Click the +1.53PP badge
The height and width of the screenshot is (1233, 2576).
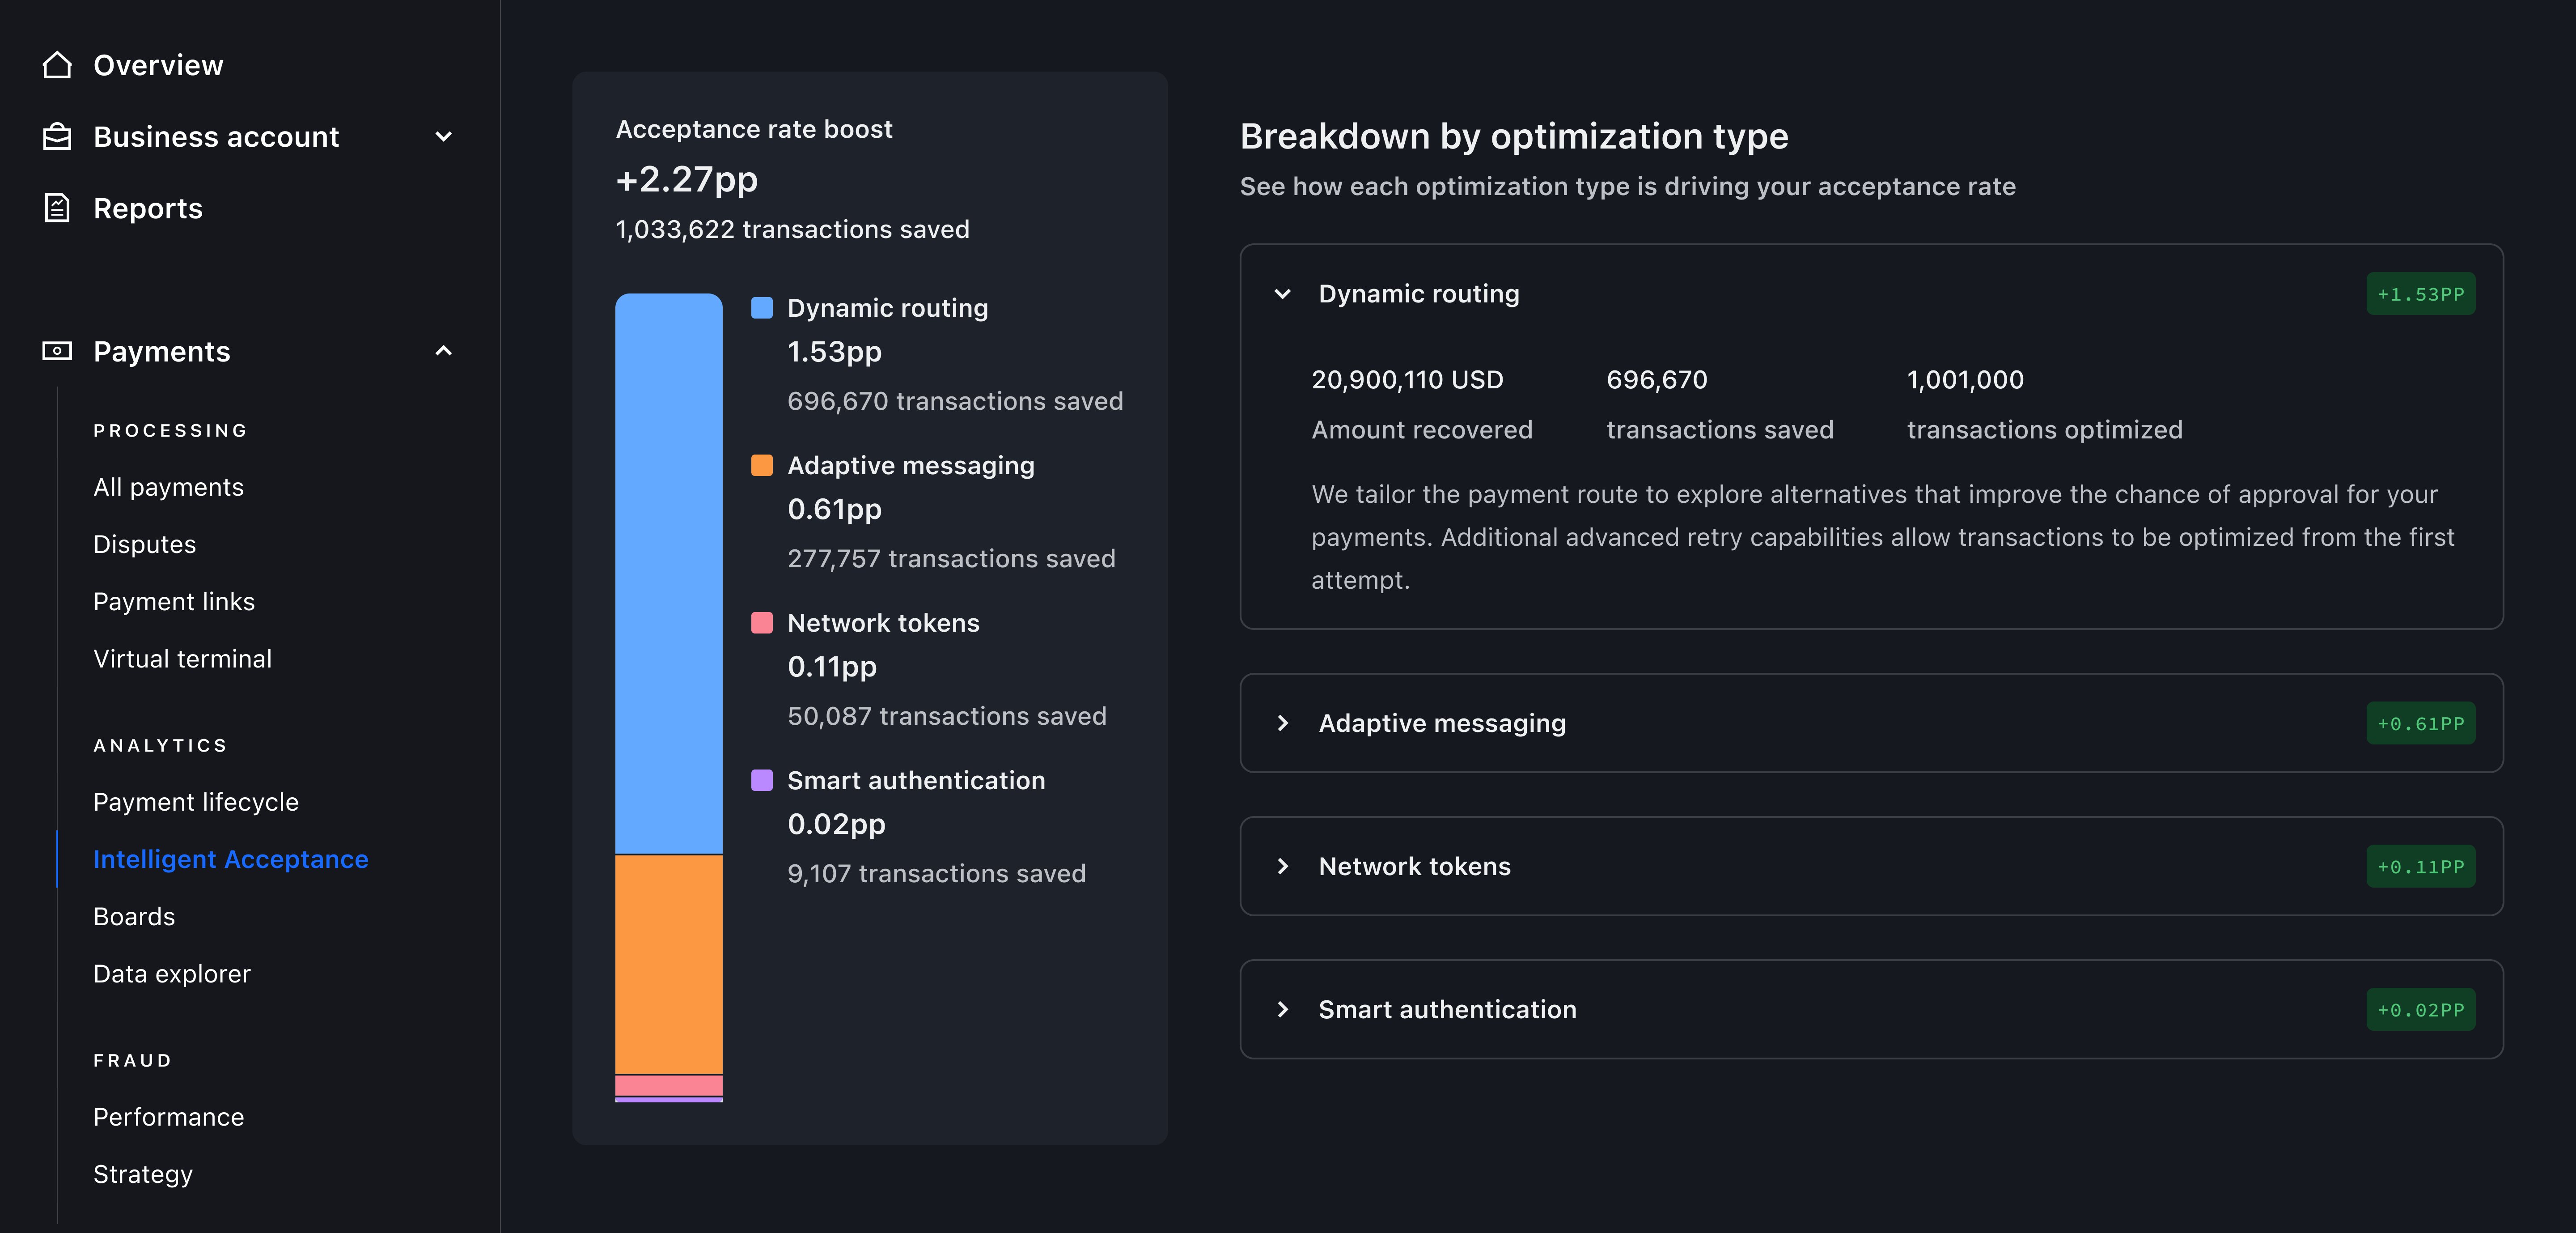click(x=2420, y=294)
